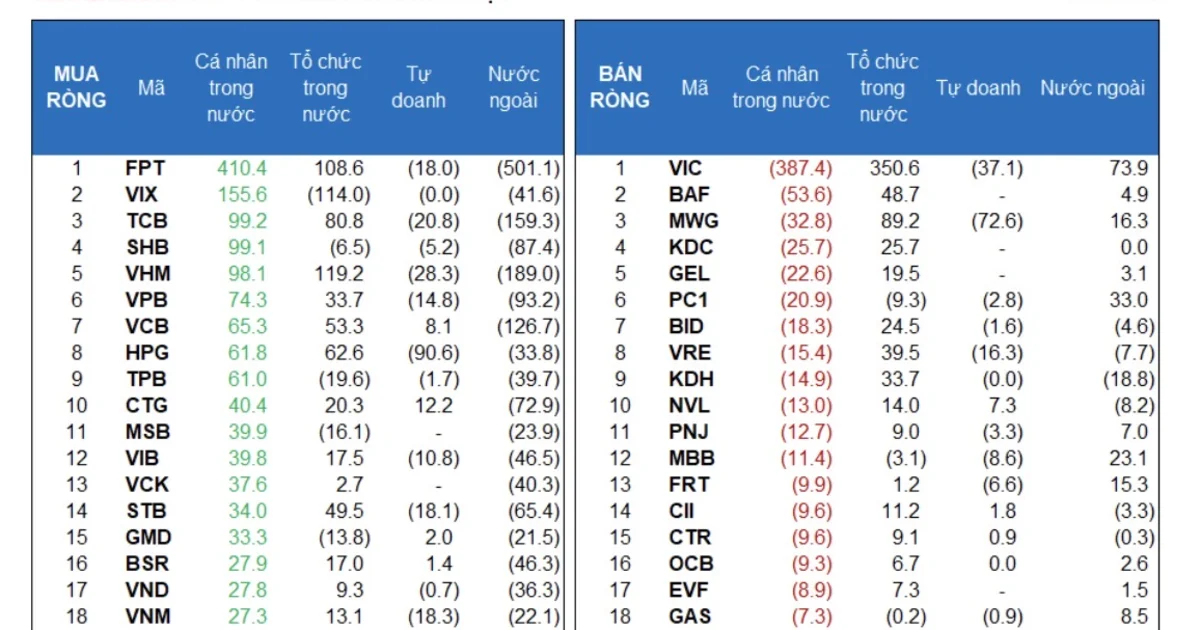This screenshot has height=630, width=1200.
Task: Click the (387.4) value for VIC
Action: (800, 168)
